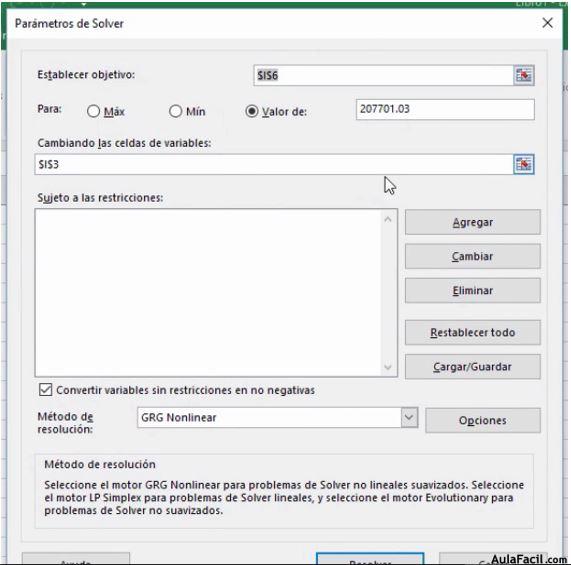Open solver Opciones
This screenshot has width=571, height=565.
point(483,420)
